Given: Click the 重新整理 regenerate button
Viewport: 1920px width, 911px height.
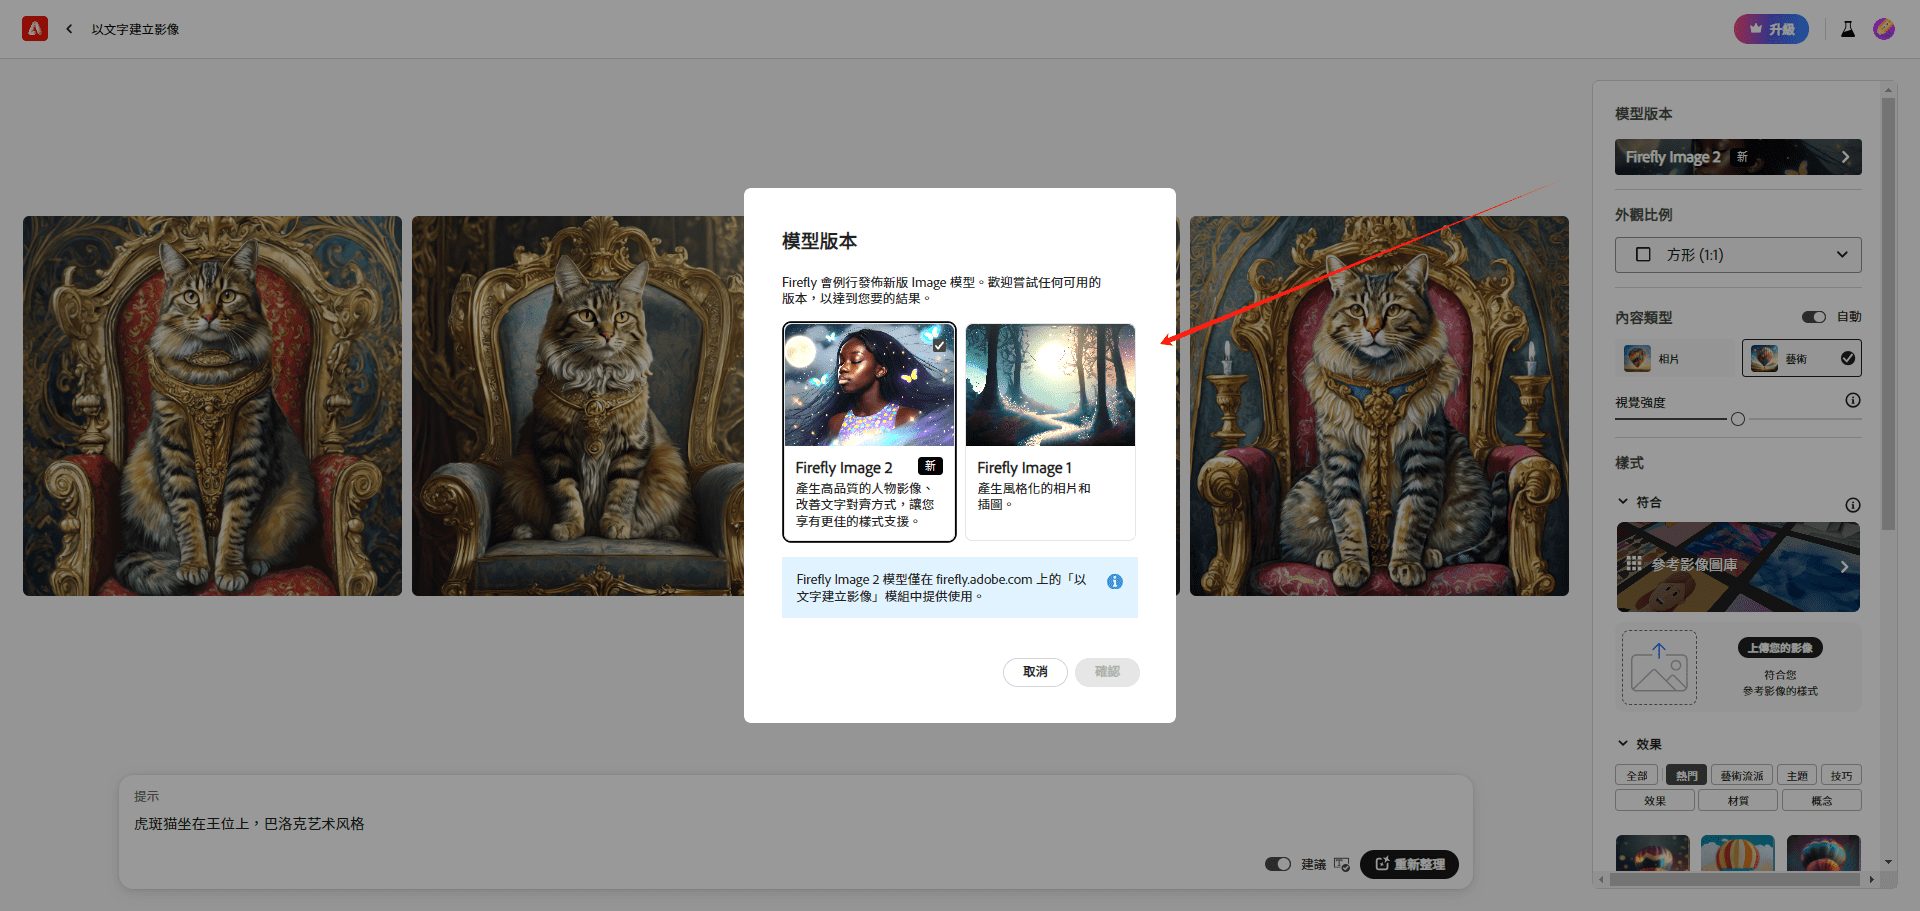Looking at the screenshot, I should [1409, 864].
